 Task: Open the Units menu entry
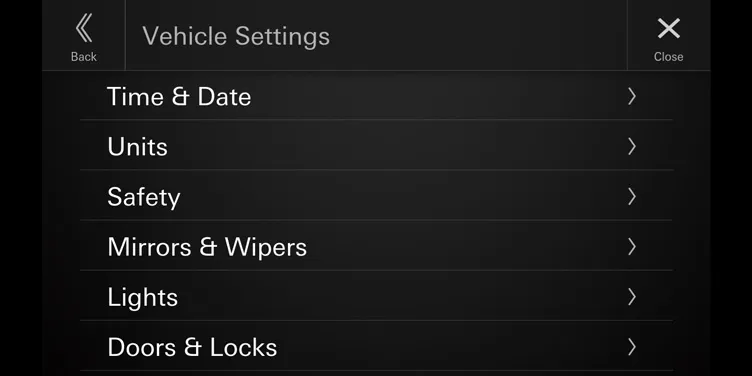pos(137,147)
